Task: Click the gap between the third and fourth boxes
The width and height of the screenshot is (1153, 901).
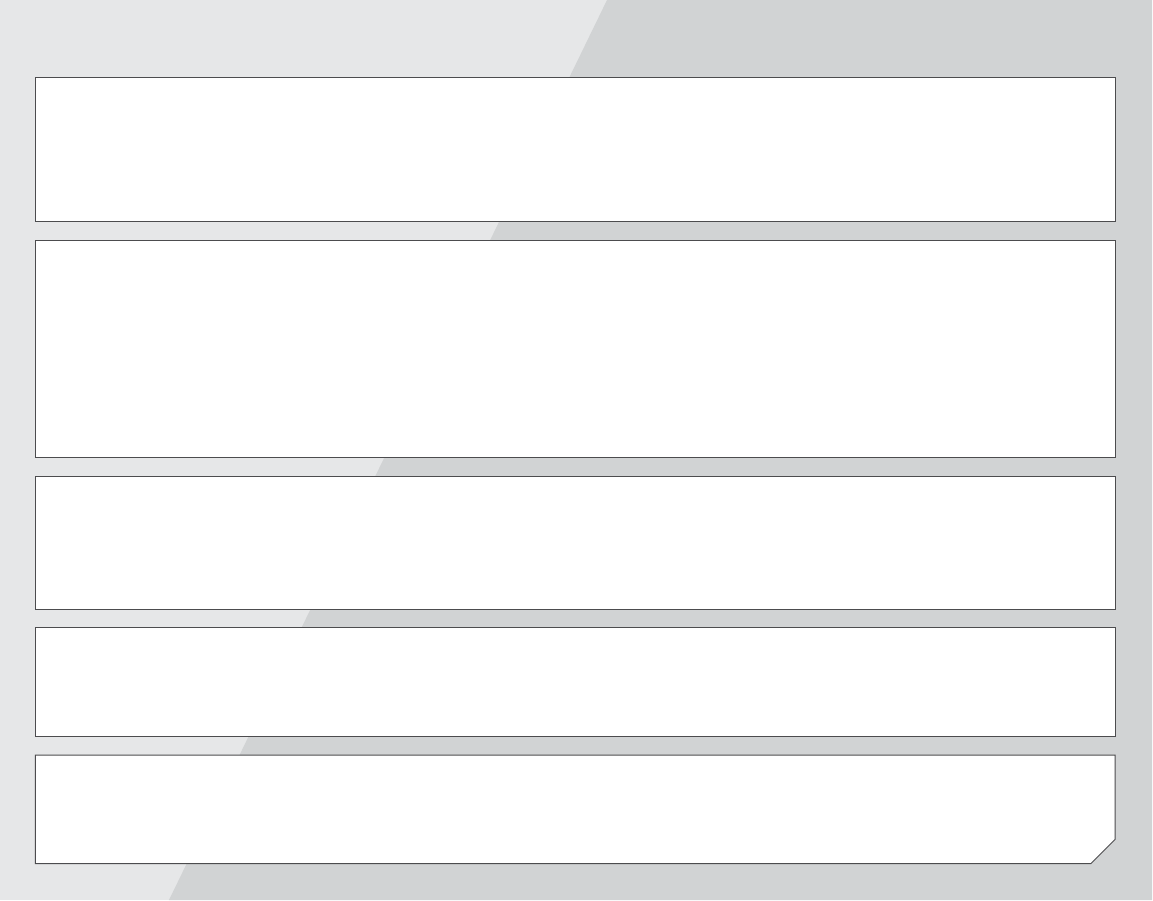Action: (575, 619)
